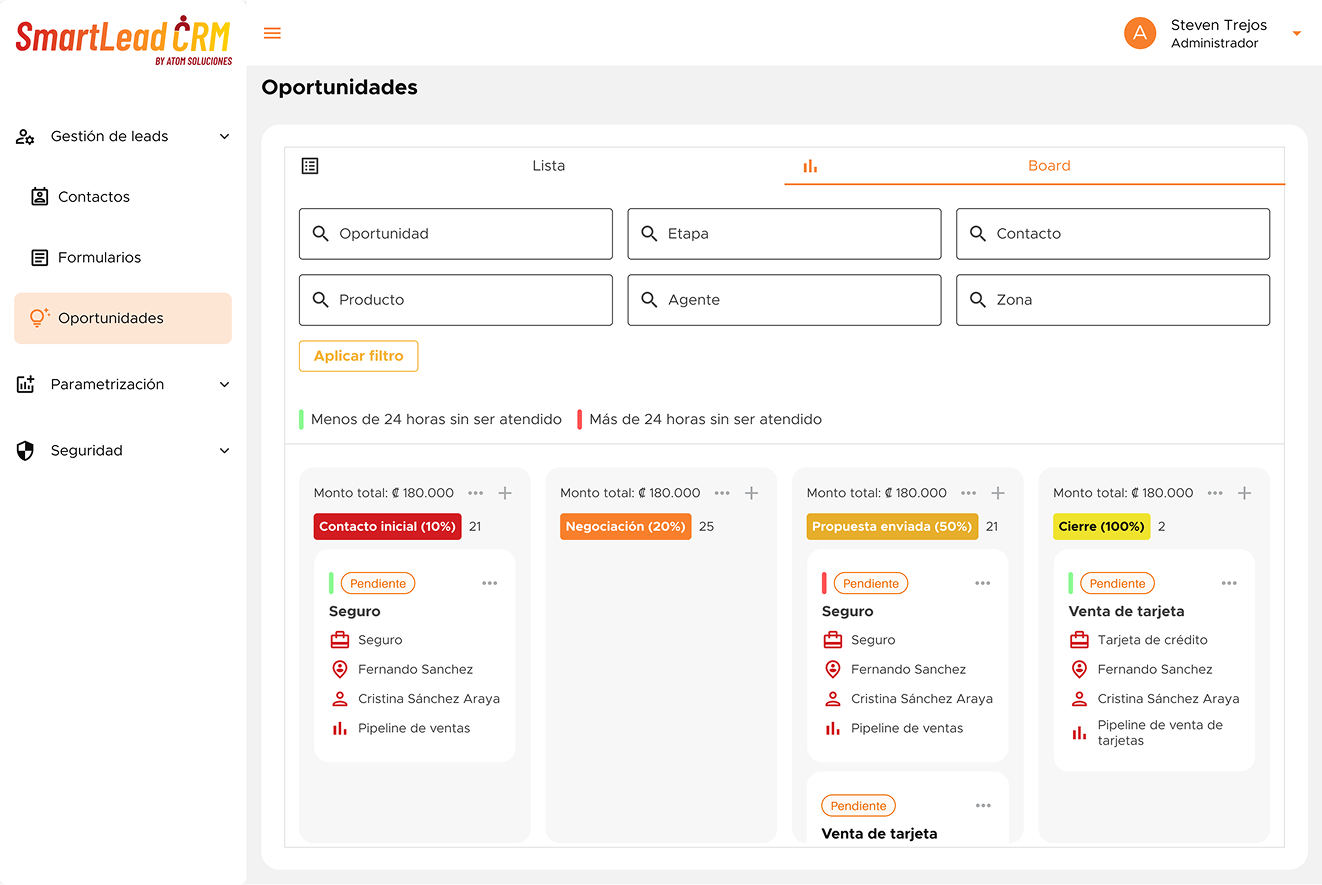Click the red Contacto inicial (10%) stage label
1322x885 pixels.
click(x=387, y=527)
